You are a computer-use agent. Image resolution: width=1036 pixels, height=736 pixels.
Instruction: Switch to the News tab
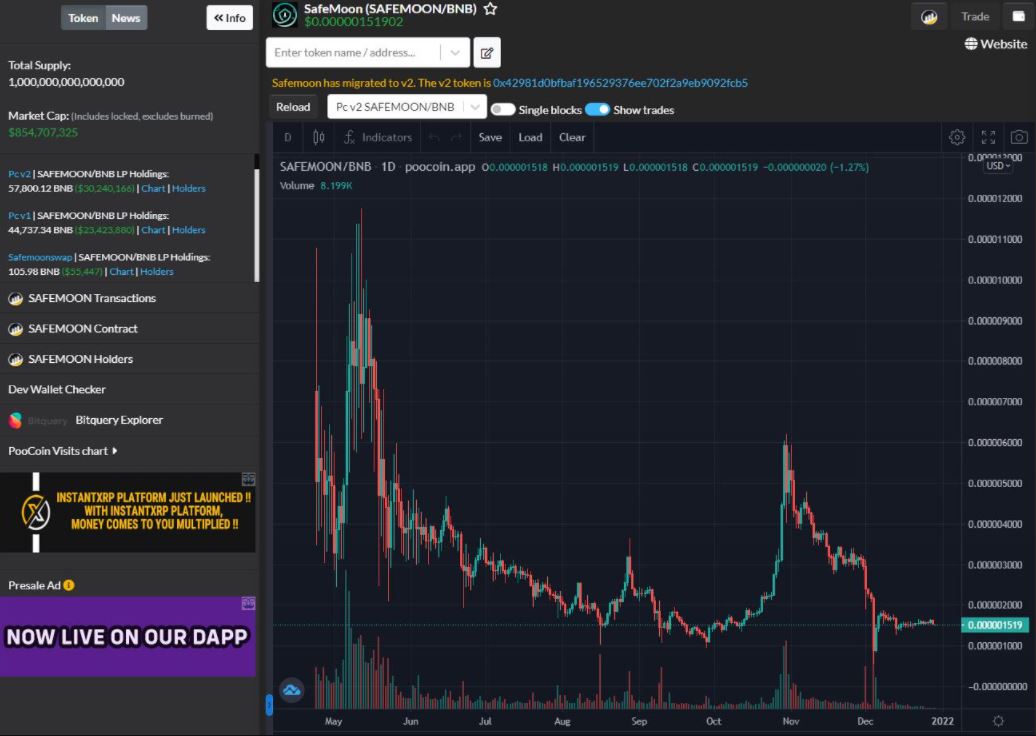click(126, 17)
